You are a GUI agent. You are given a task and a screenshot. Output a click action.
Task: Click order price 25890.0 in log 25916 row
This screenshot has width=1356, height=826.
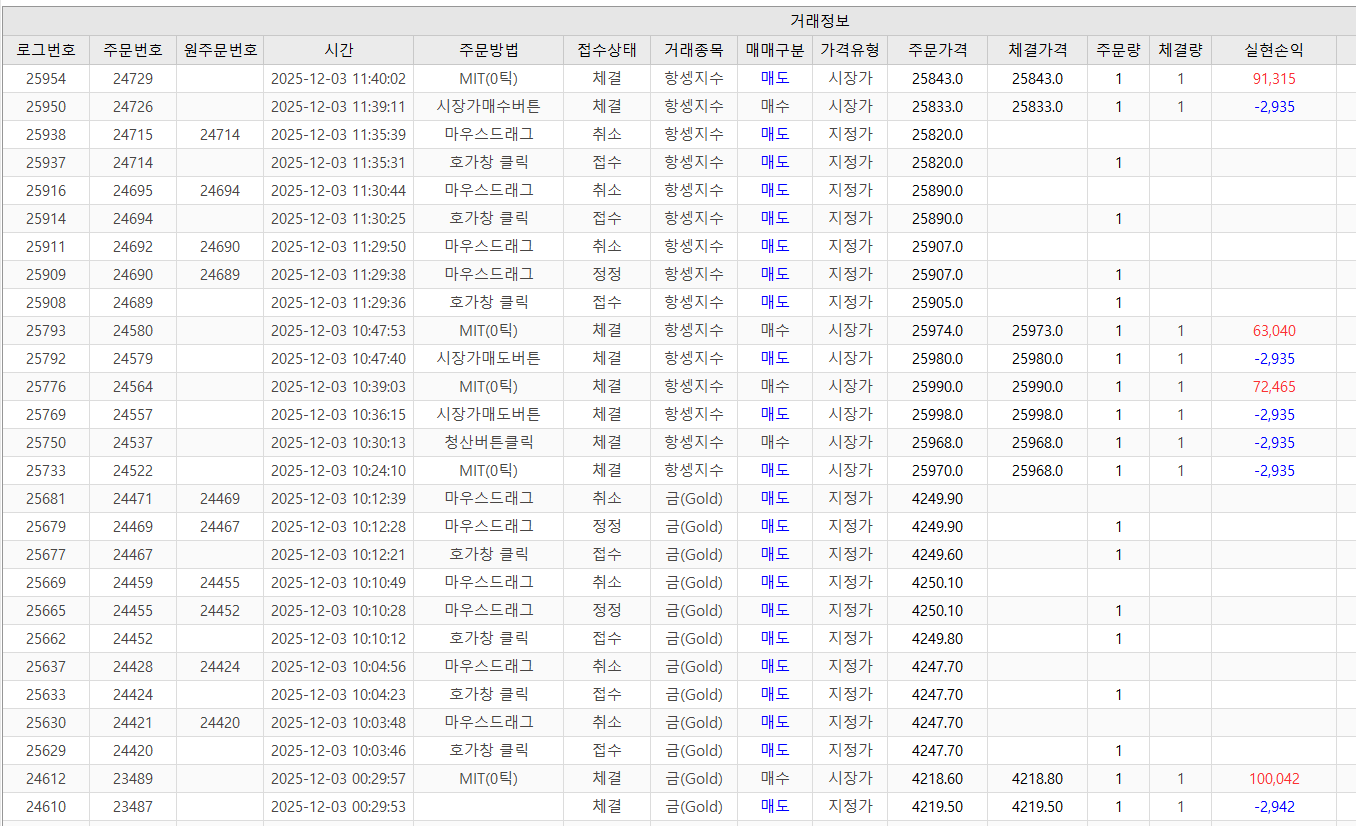coord(937,190)
